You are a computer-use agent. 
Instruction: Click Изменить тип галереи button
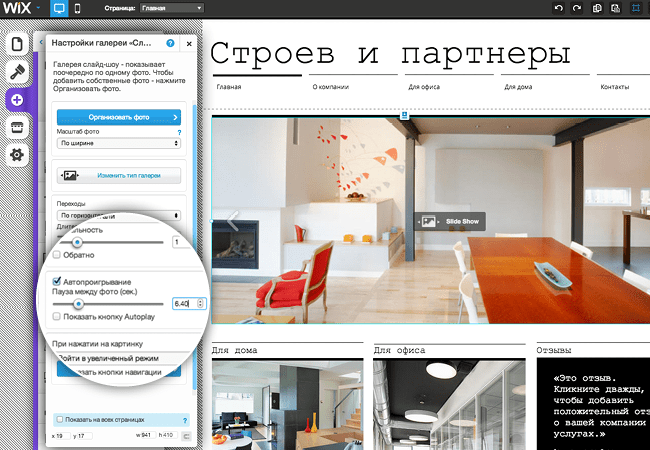[119, 175]
